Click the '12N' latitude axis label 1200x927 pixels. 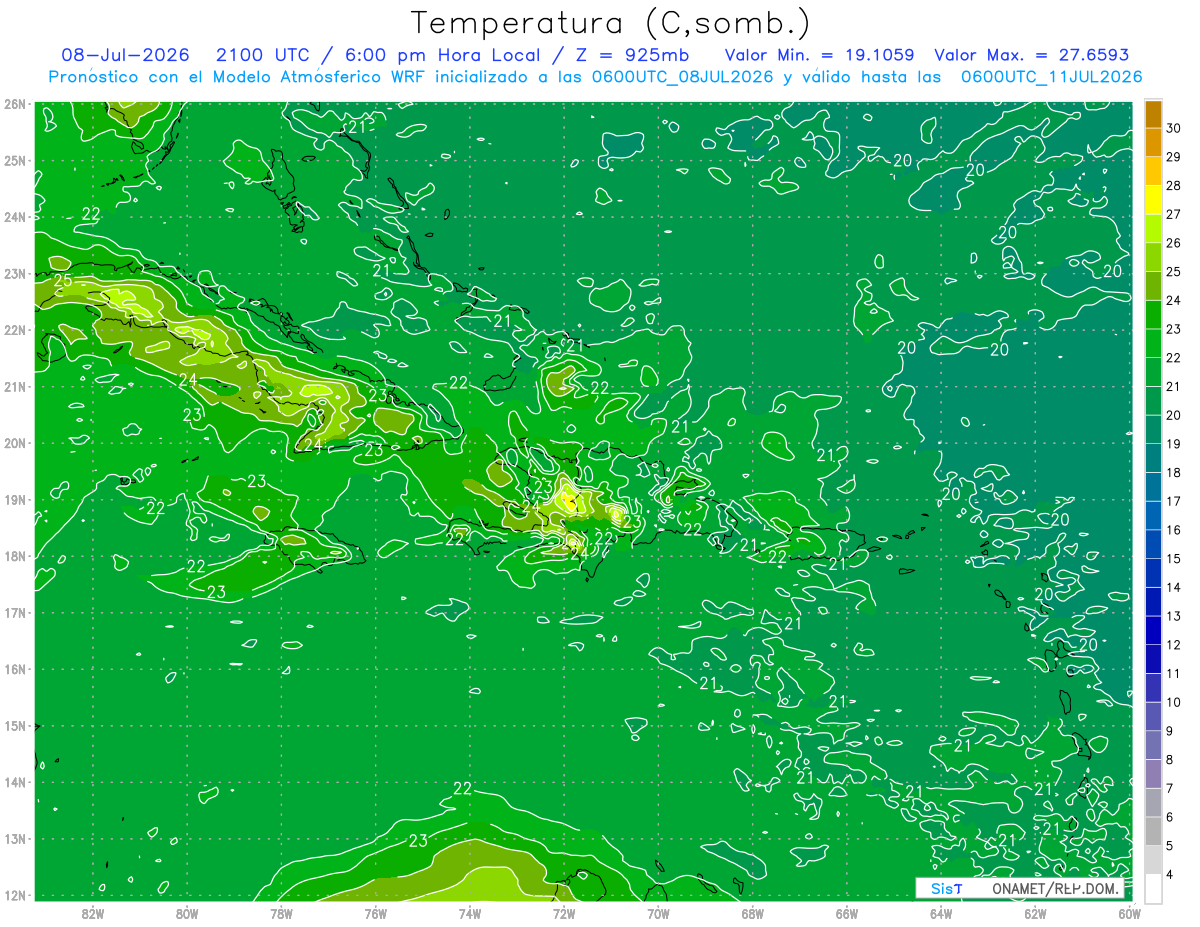tap(15, 895)
